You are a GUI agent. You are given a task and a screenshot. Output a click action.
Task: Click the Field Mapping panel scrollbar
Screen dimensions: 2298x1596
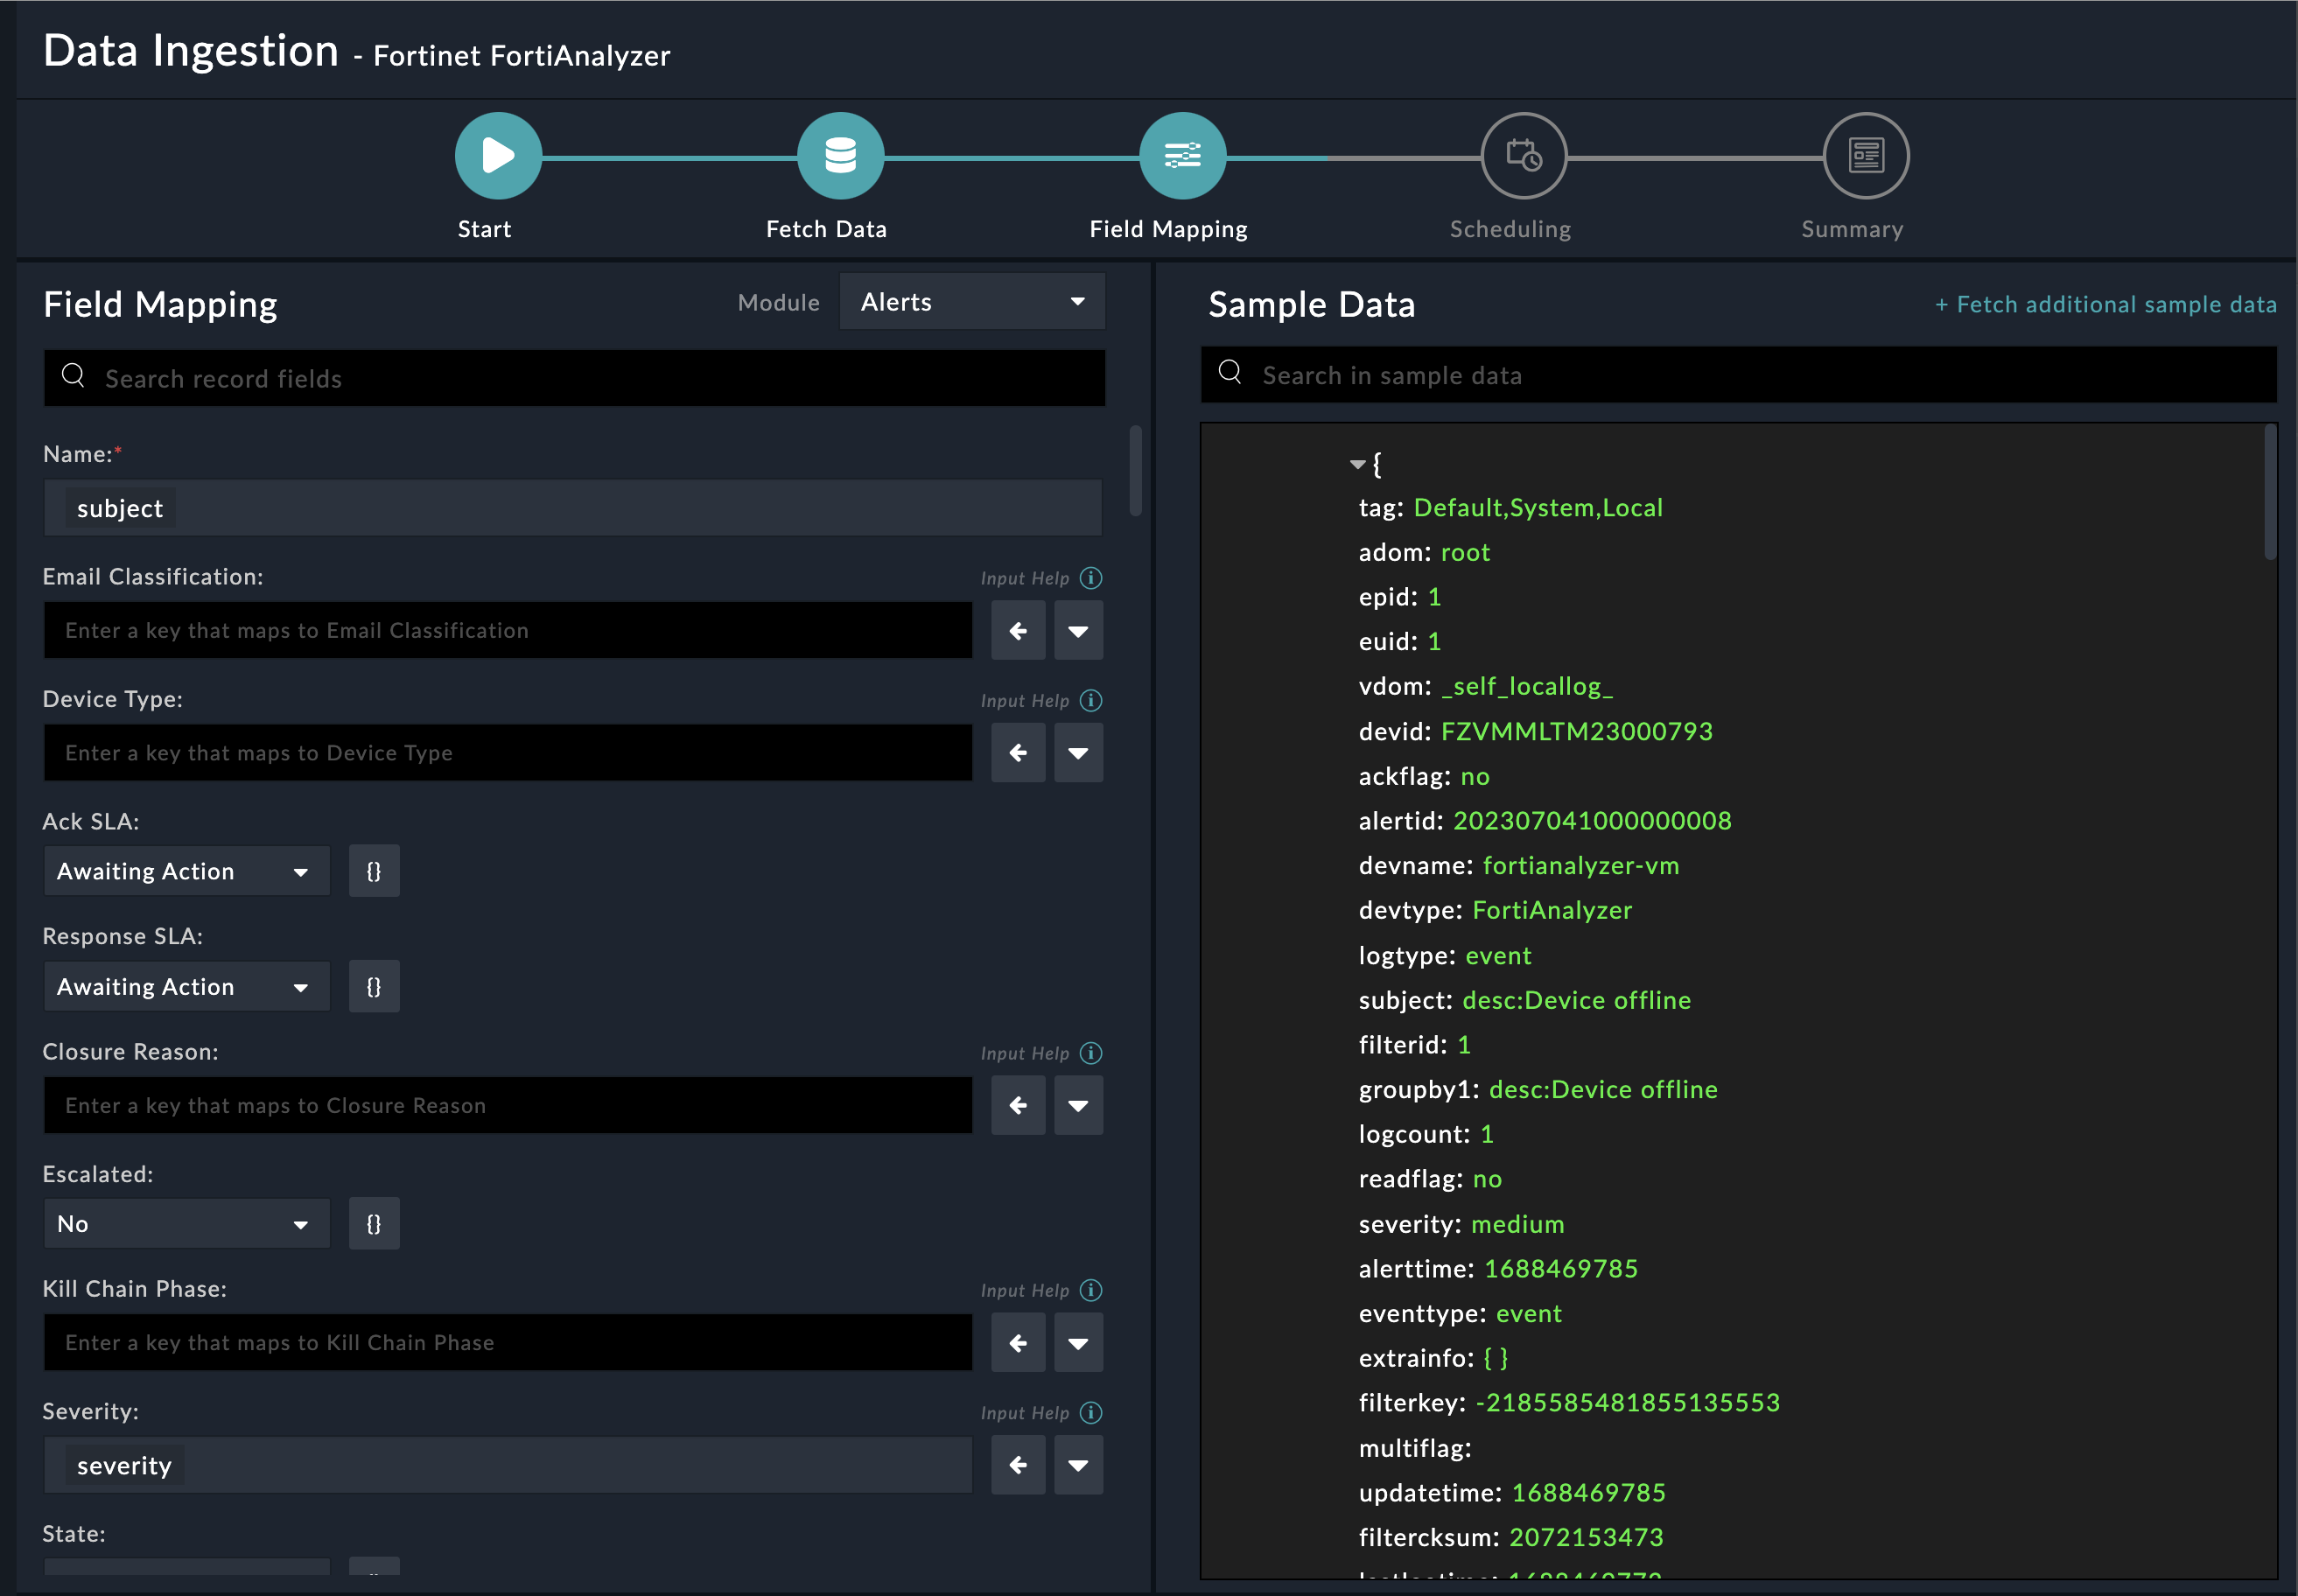click(1135, 471)
